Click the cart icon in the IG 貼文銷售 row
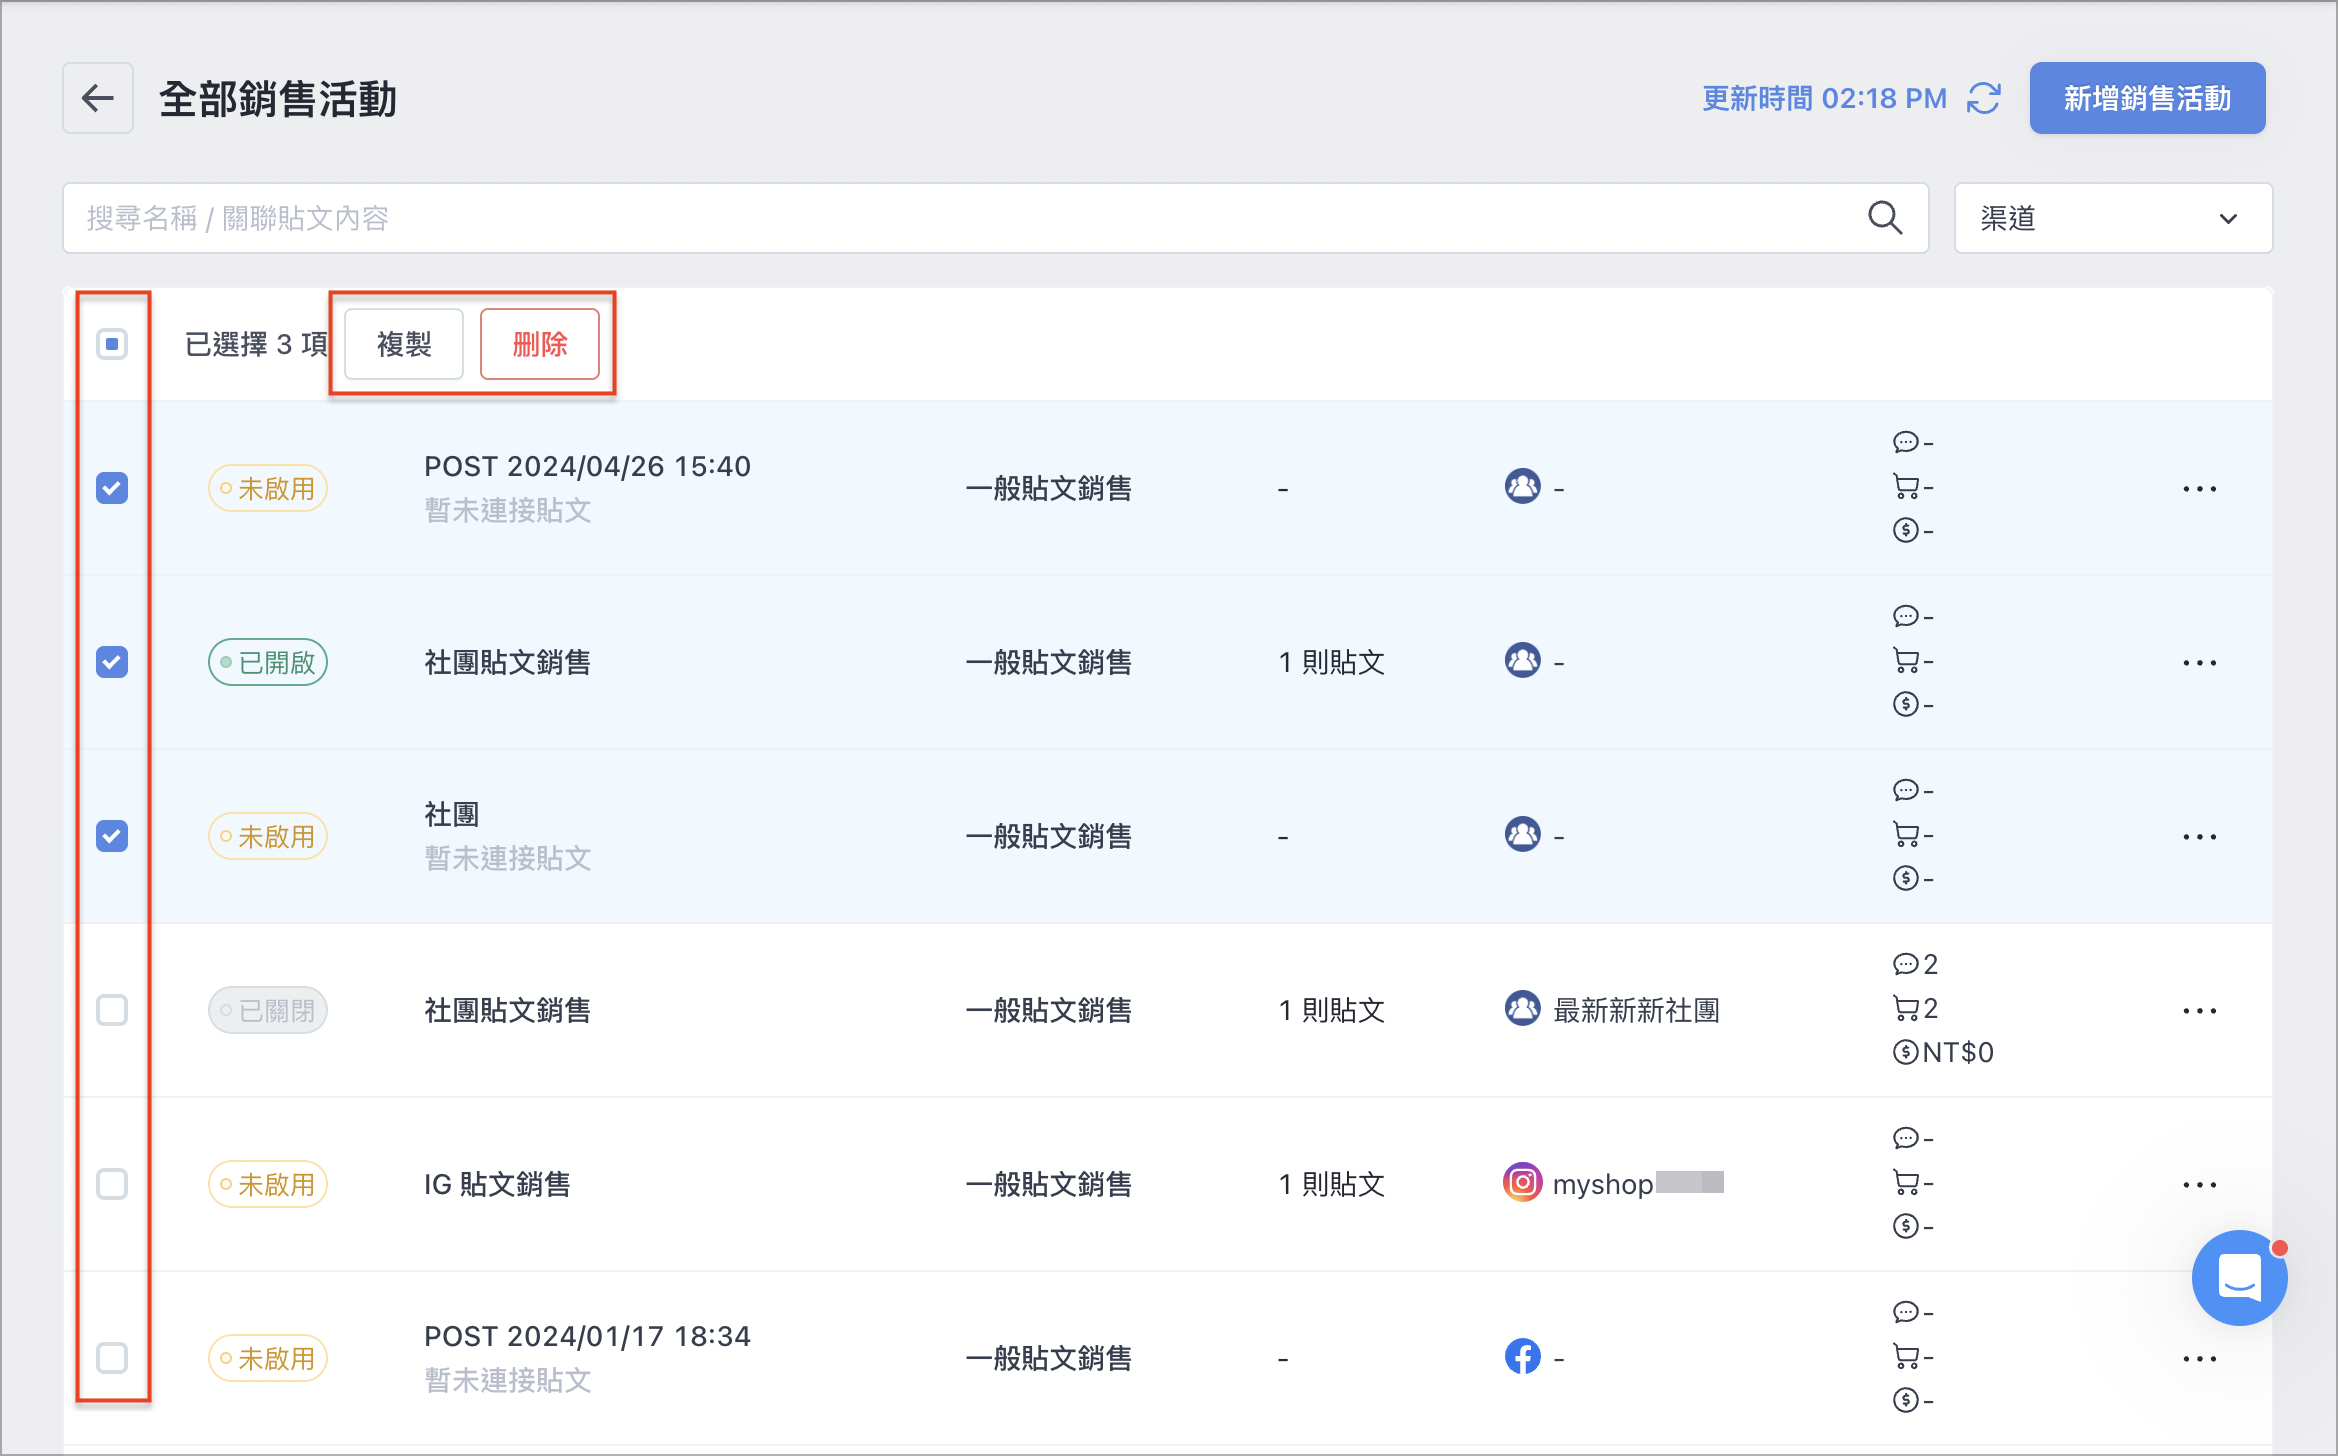Image resolution: width=2338 pixels, height=1456 pixels. (1905, 1182)
